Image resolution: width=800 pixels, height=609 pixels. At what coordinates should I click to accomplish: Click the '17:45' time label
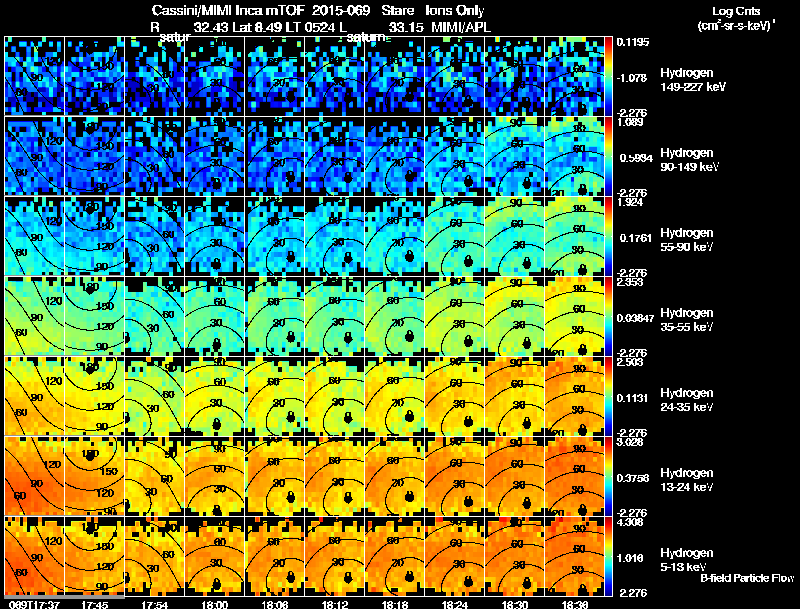tap(94, 604)
